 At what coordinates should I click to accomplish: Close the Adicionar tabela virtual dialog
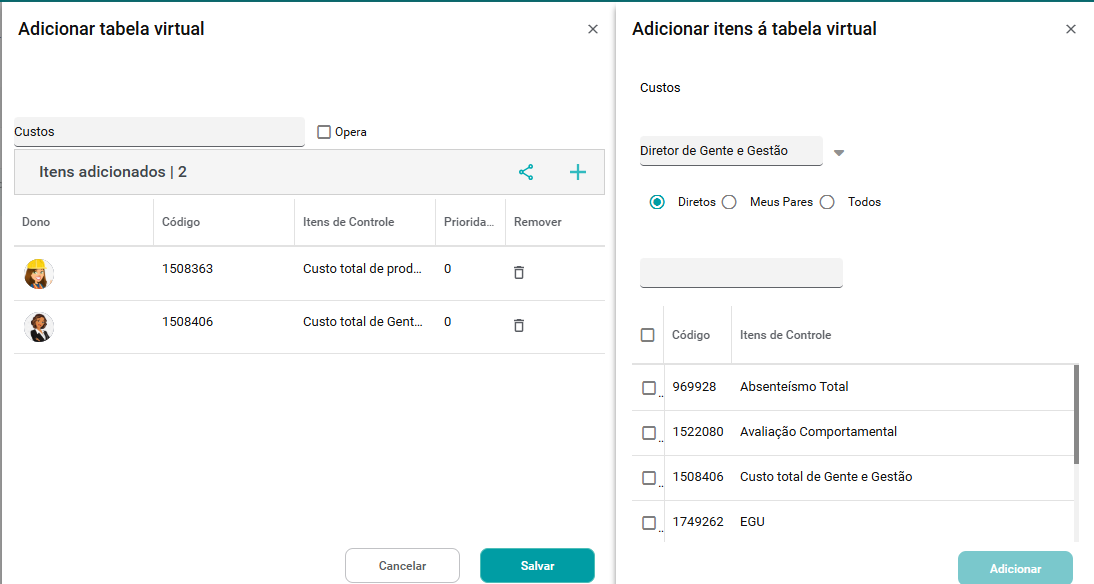593,30
